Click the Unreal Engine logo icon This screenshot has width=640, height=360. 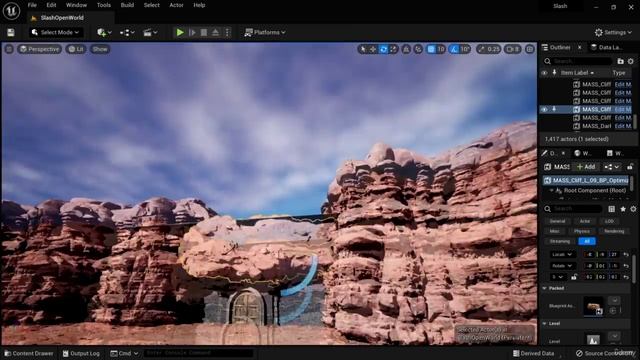[x=11, y=11]
